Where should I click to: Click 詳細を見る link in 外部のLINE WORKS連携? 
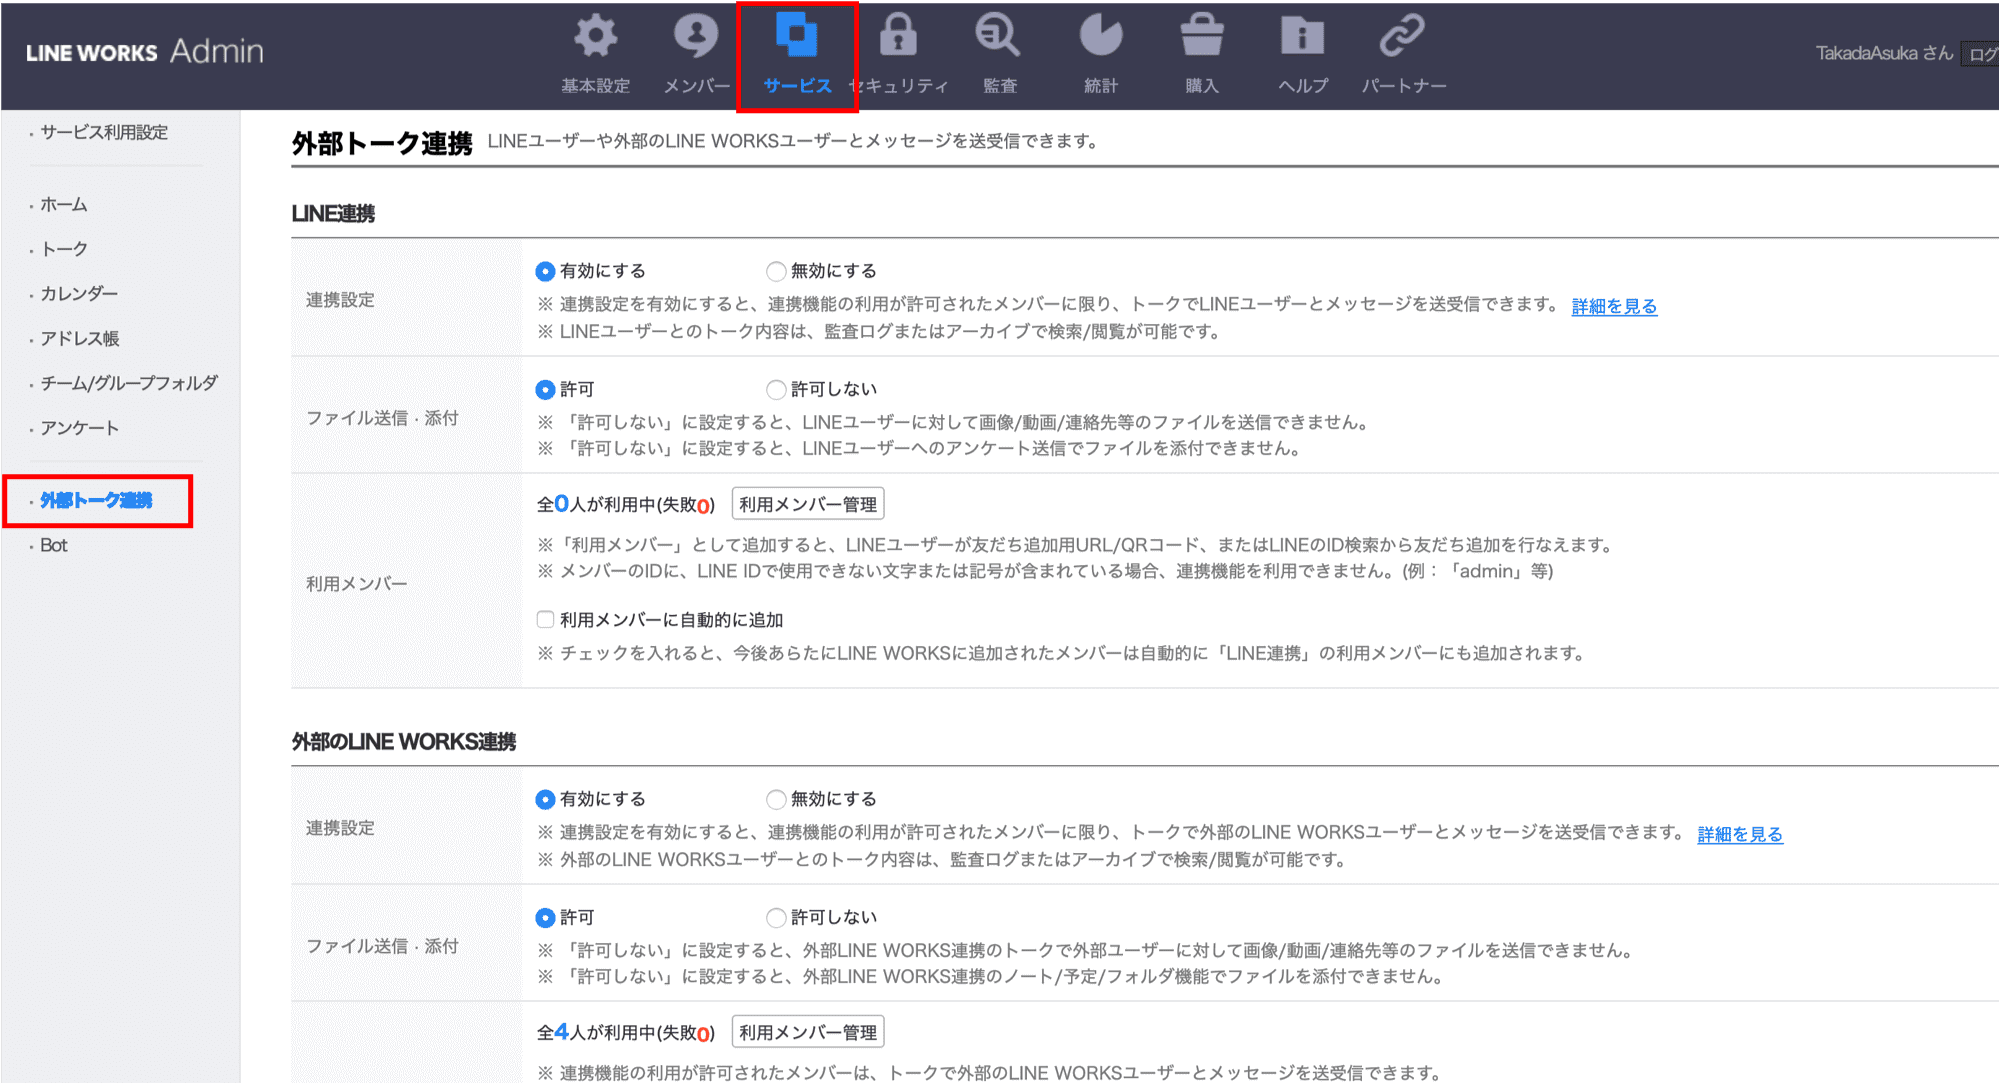click(x=1740, y=834)
